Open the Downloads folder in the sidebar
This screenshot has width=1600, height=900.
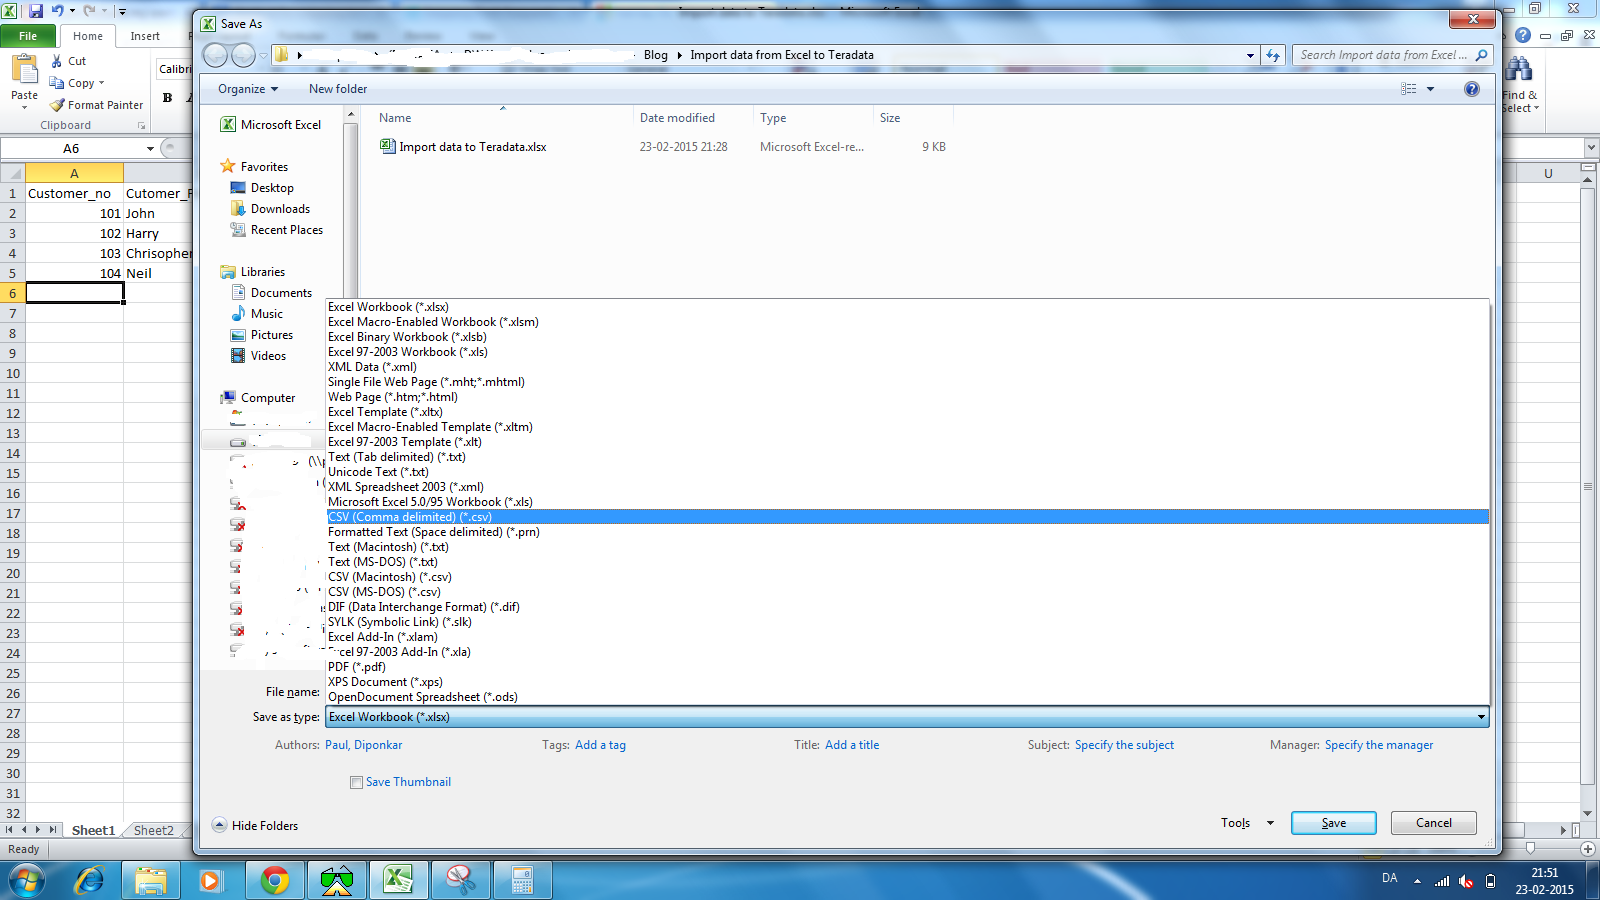[x=278, y=208]
